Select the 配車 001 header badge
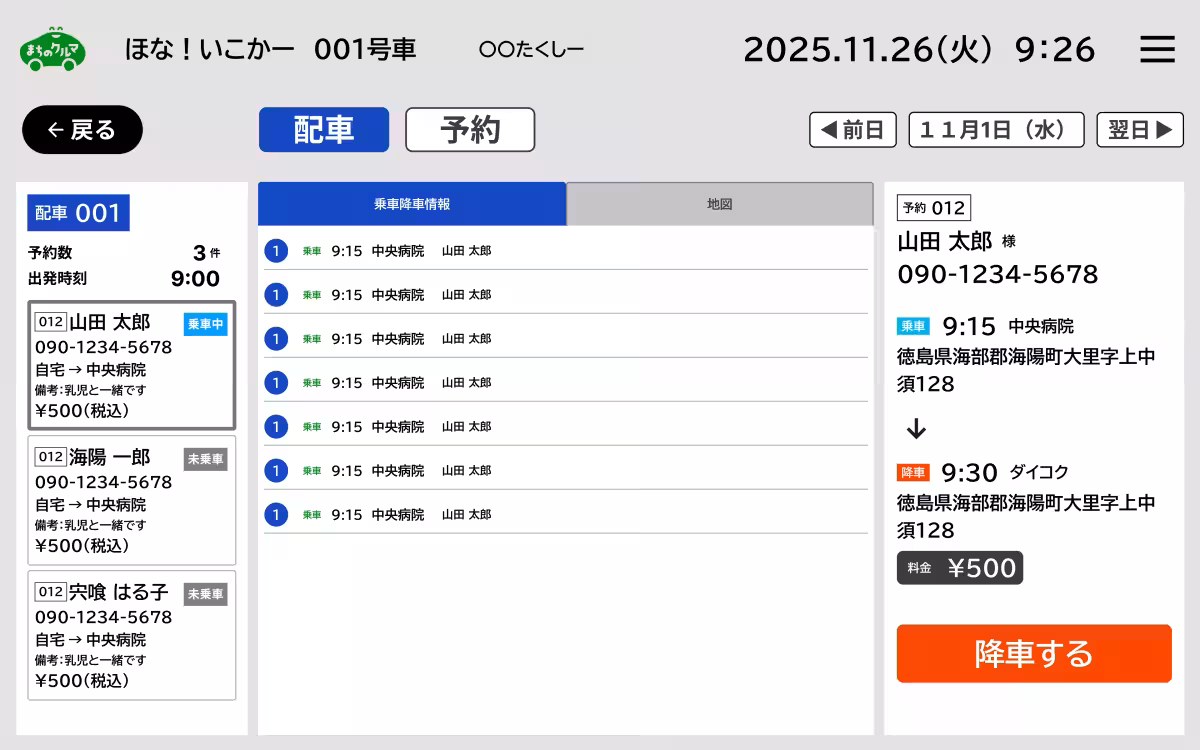The height and width of the screenshot is (750, 1200). 78,212
